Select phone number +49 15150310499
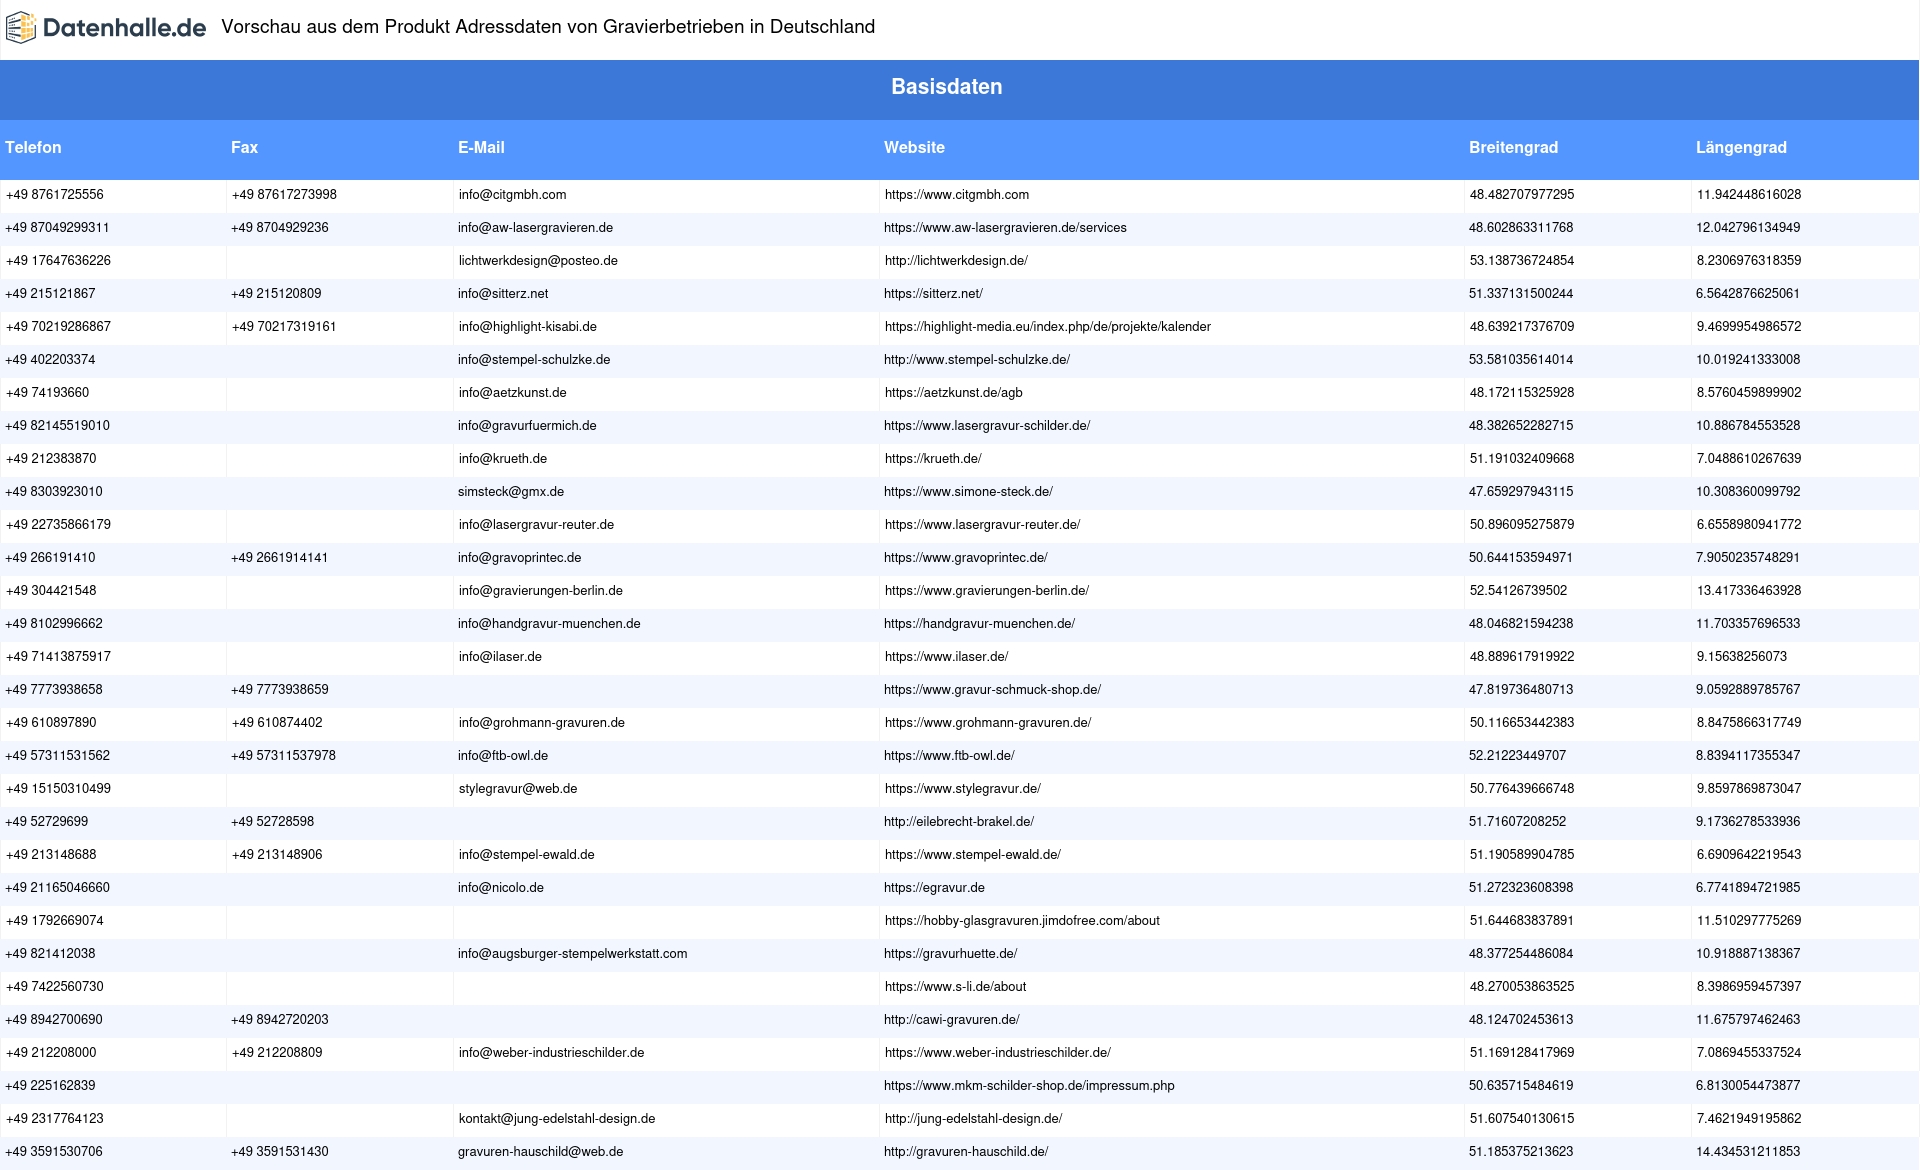1920x1170 pixels. (58, 789)
